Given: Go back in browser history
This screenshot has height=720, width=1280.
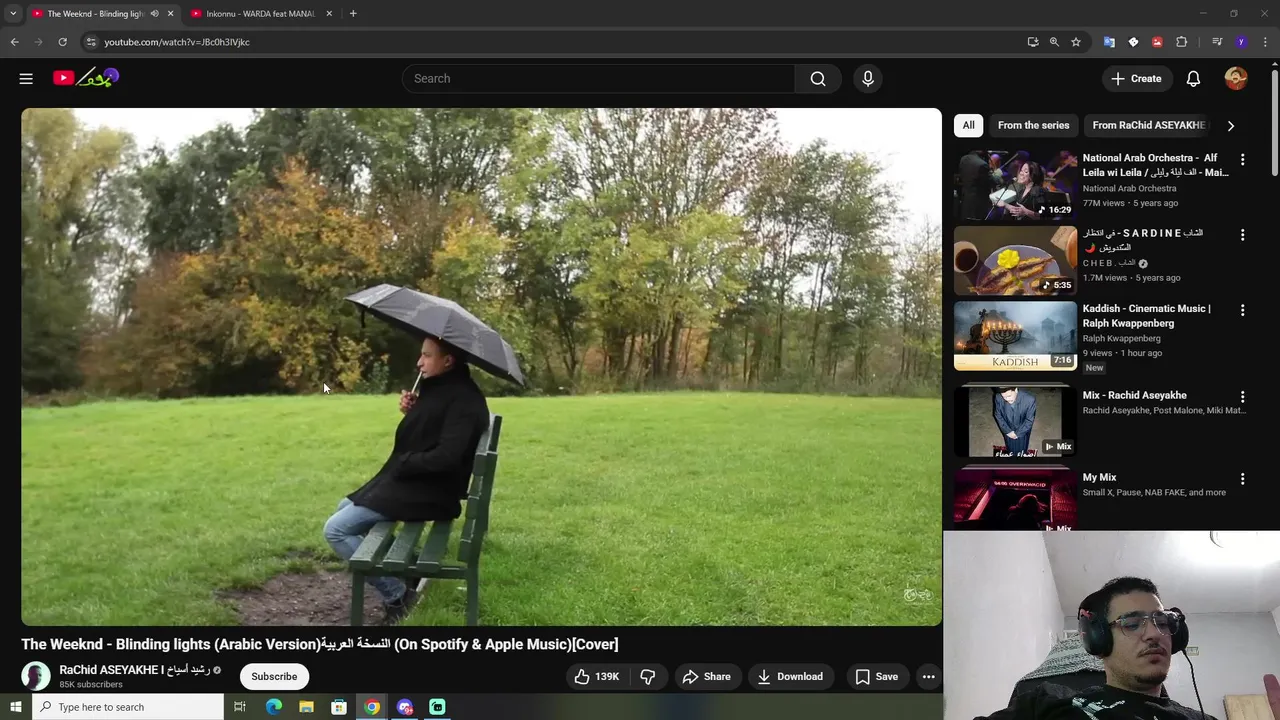Looking at the screenshot, I should tap(15, 42).
